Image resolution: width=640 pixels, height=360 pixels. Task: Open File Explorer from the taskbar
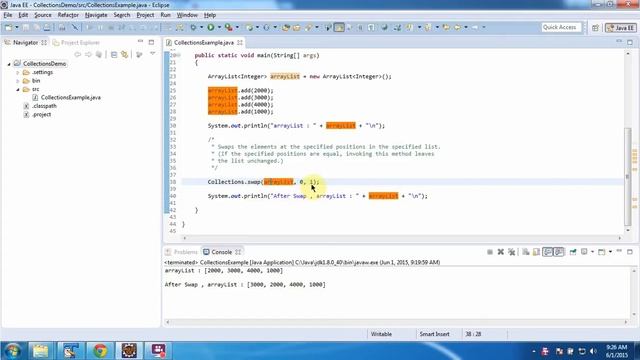40,351
